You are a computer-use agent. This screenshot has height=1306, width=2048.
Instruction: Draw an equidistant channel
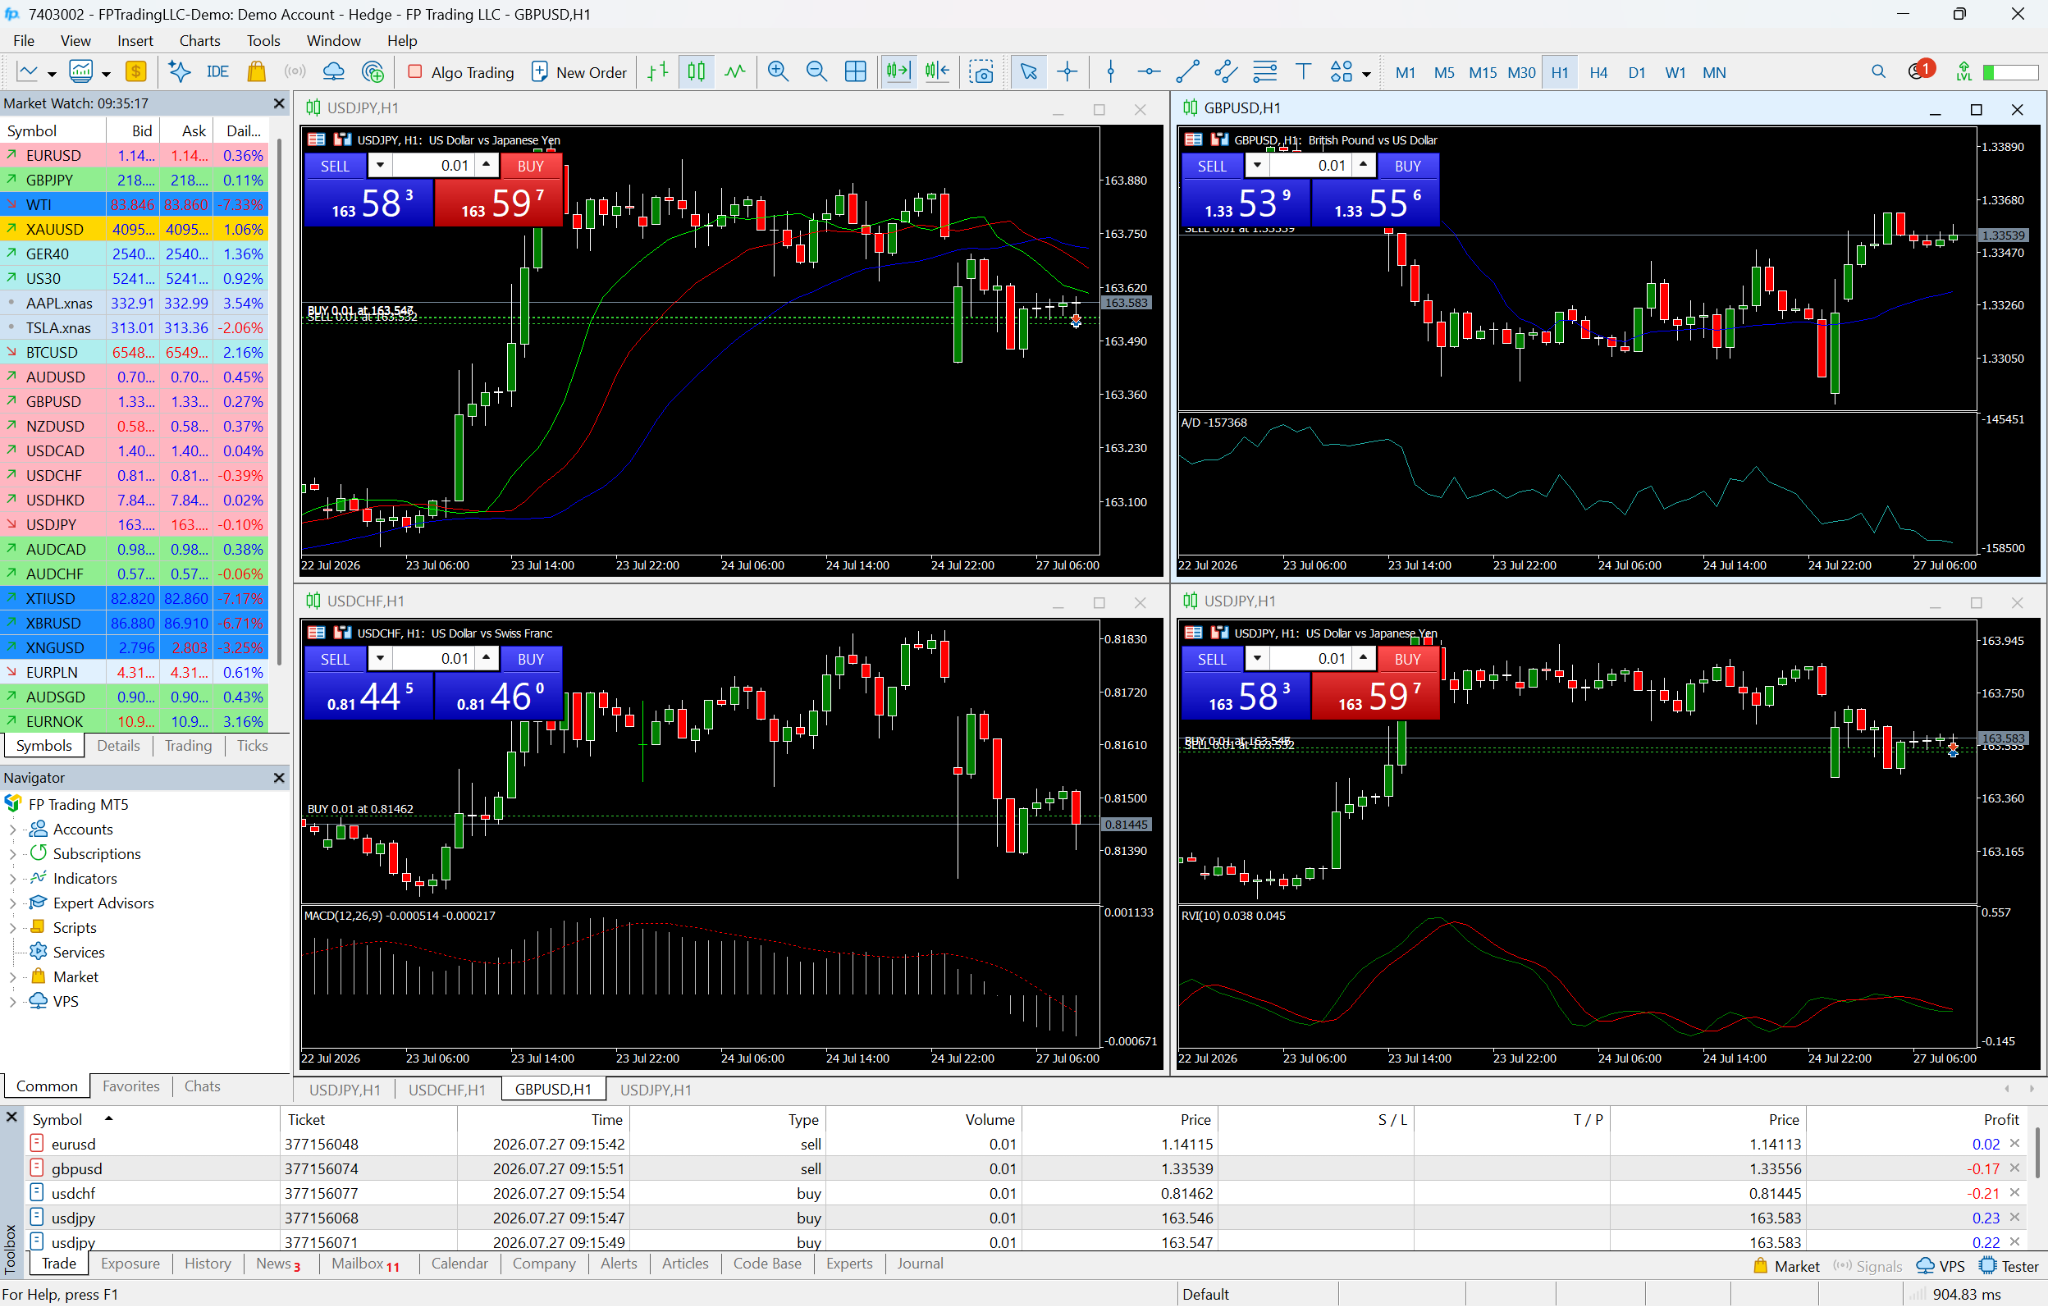tap(1225, 72)
